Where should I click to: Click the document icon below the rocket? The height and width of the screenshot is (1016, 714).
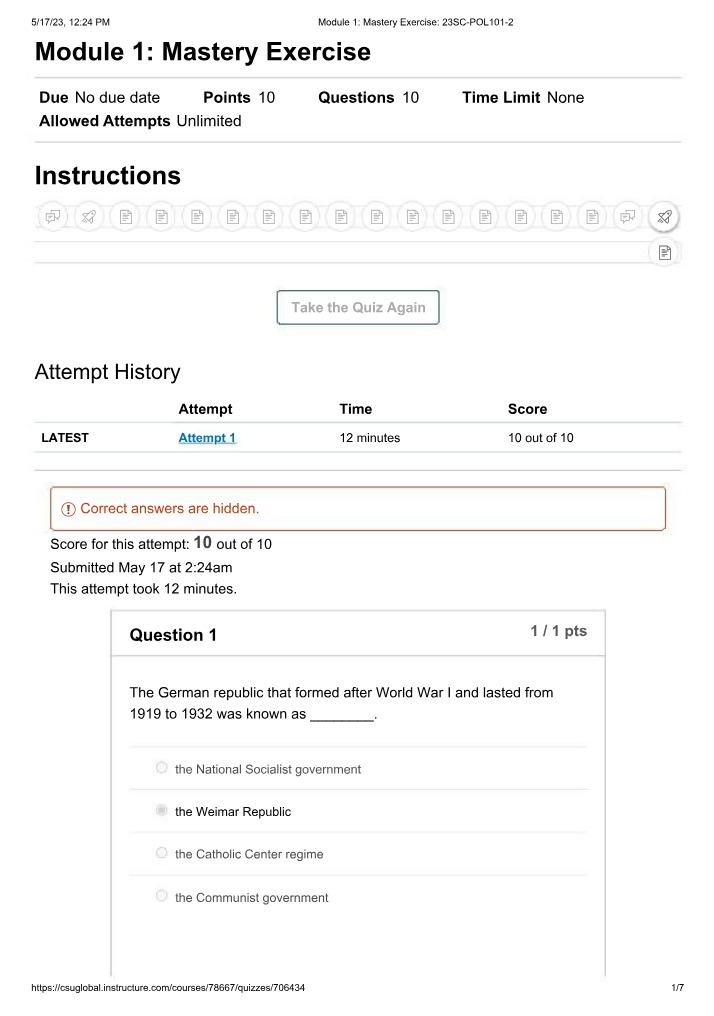pyautogui.click(x=664, y=252)
